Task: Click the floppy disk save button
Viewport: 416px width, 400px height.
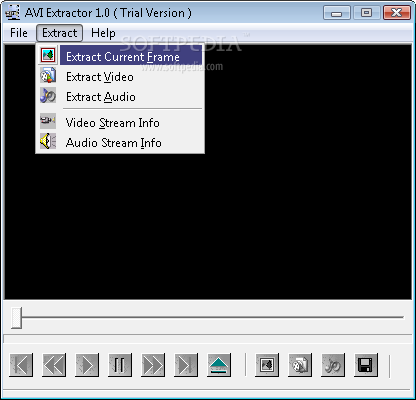Action: [x=366, y=365]
